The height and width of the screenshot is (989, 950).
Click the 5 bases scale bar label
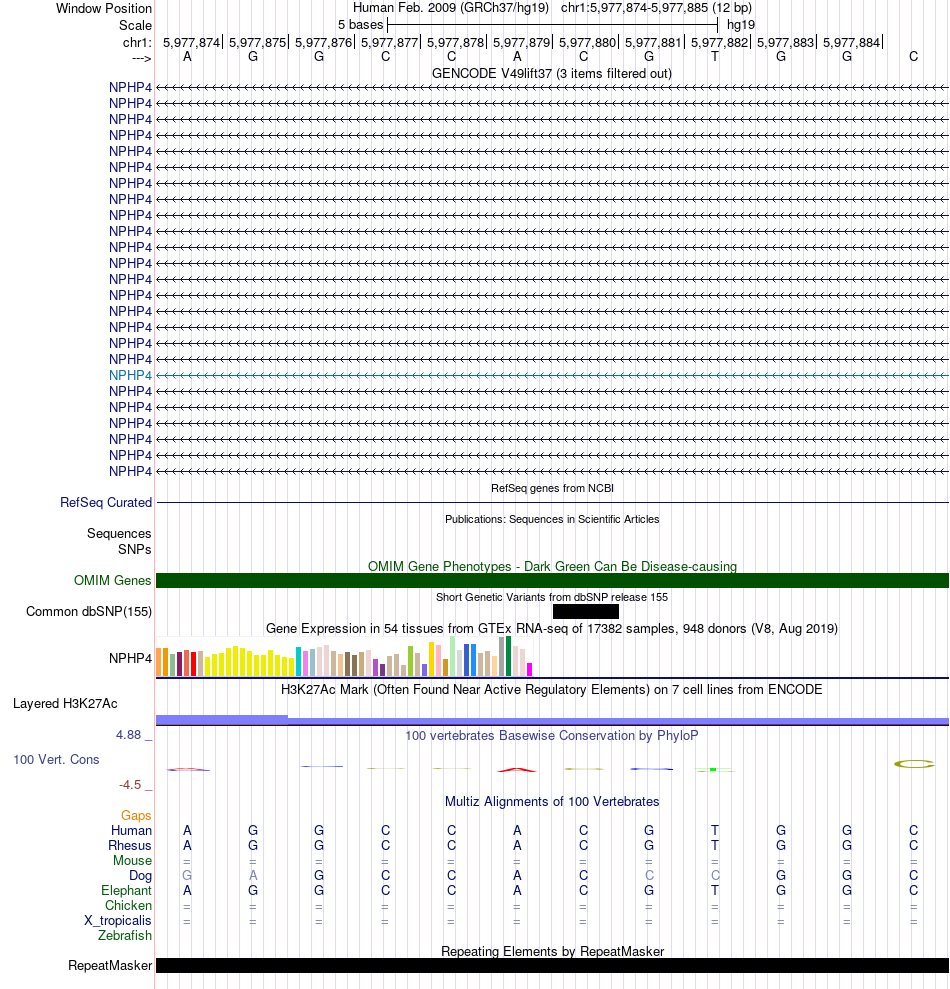[360, 25]
